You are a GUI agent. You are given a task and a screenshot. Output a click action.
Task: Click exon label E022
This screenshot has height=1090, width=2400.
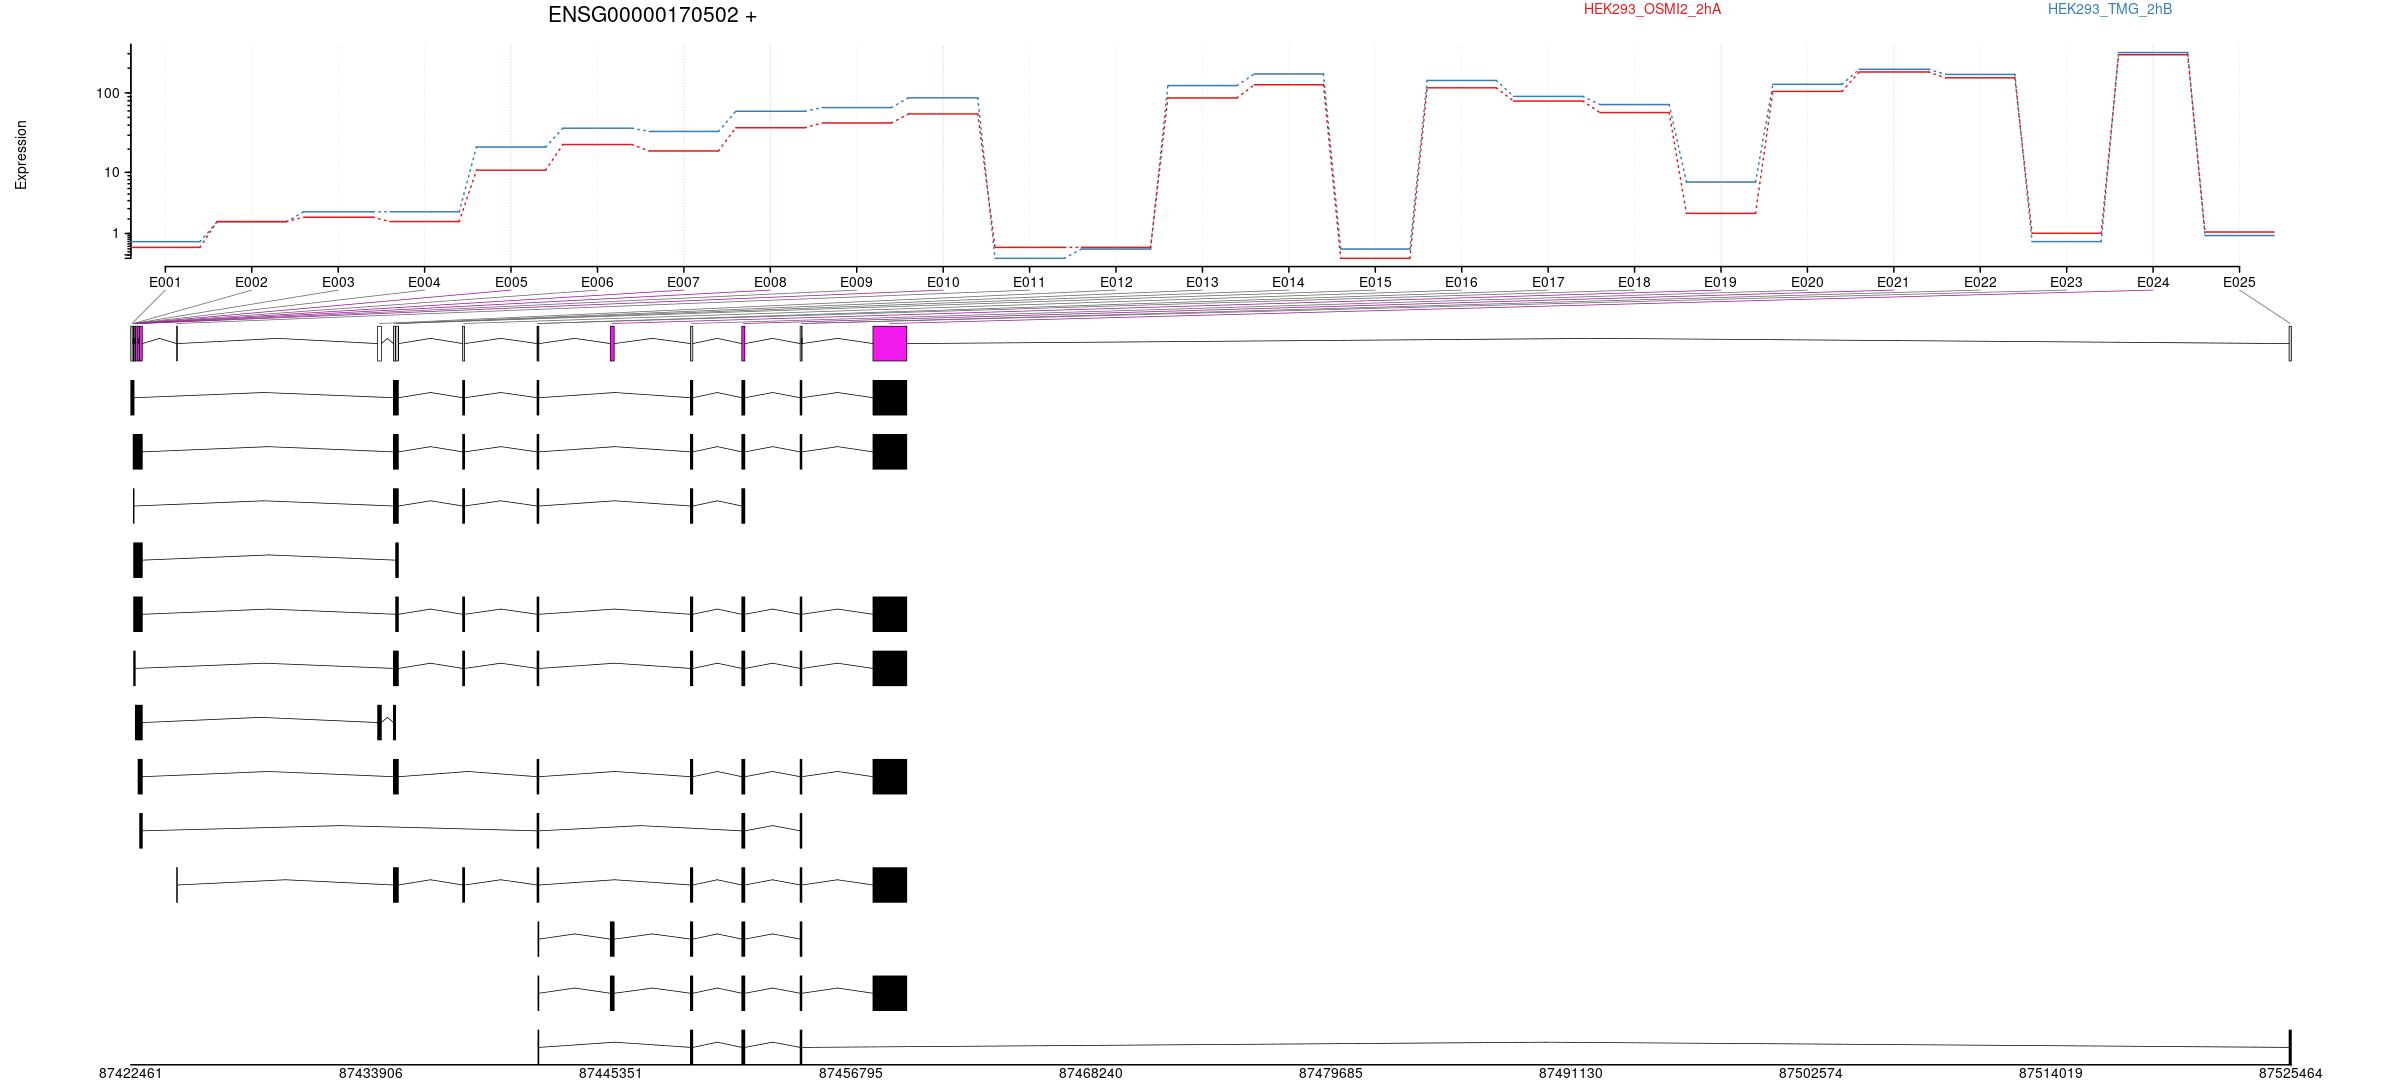(1980, 282)
